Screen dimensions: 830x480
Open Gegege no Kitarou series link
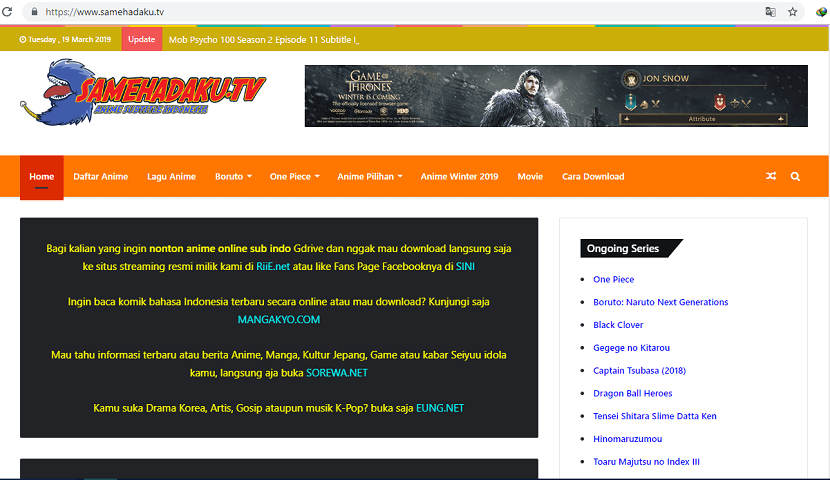coord(631,348)
